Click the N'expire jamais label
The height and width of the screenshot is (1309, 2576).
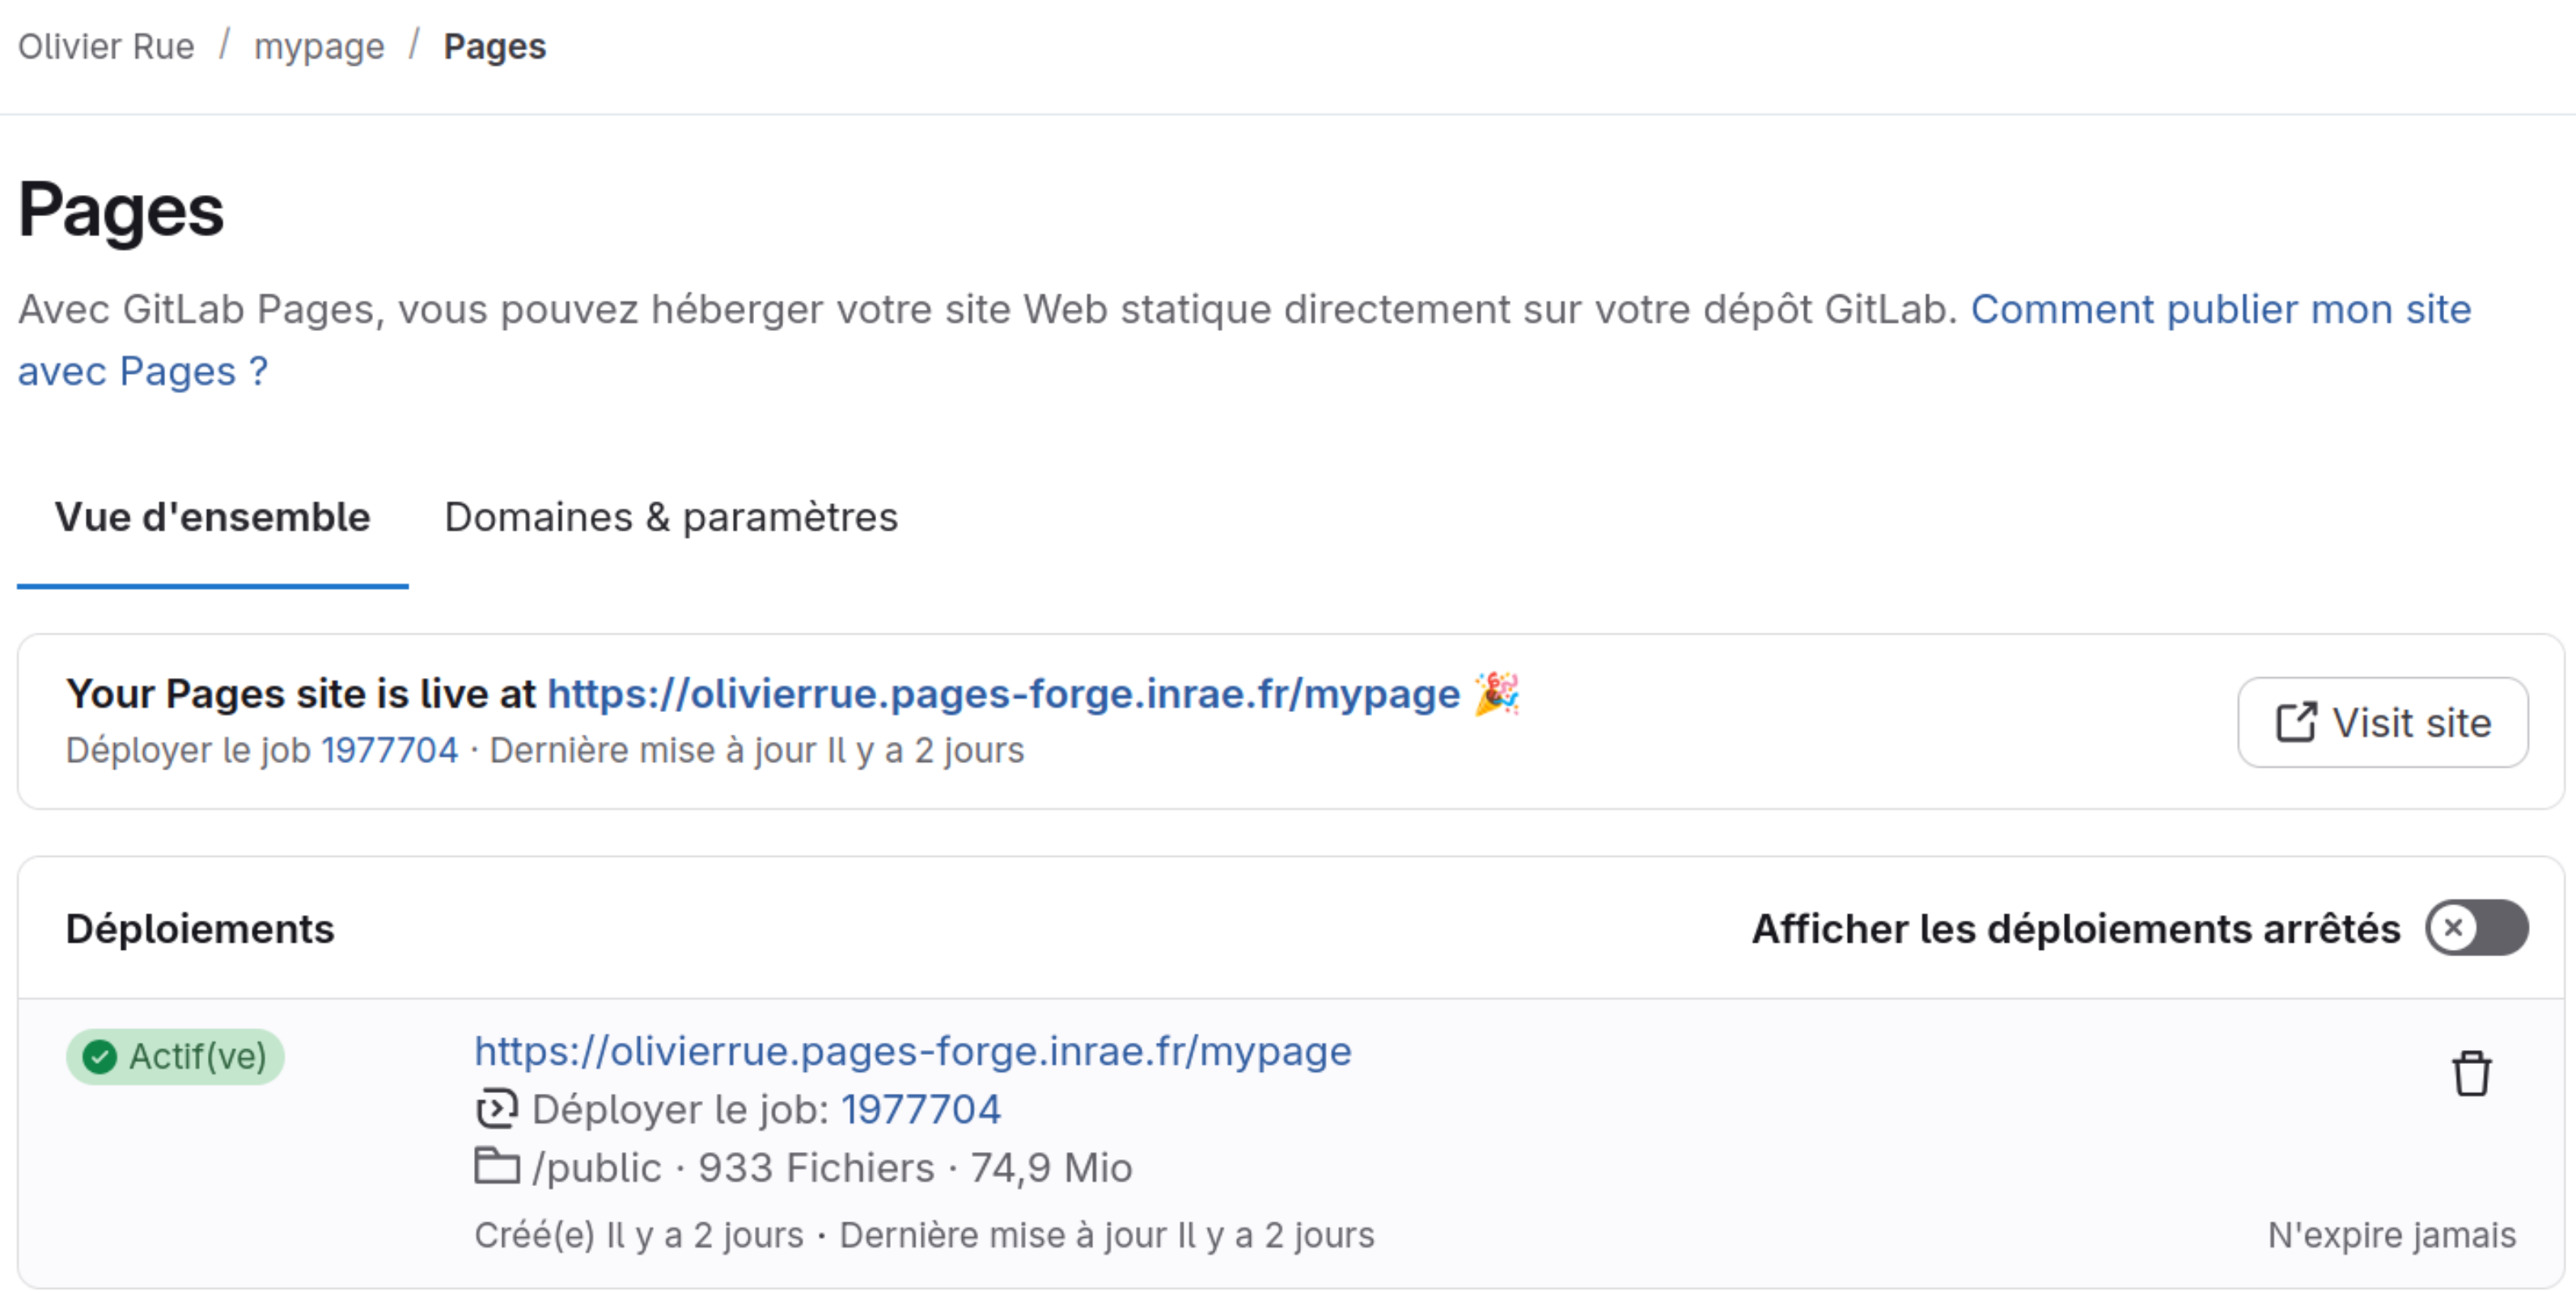2390,1234
